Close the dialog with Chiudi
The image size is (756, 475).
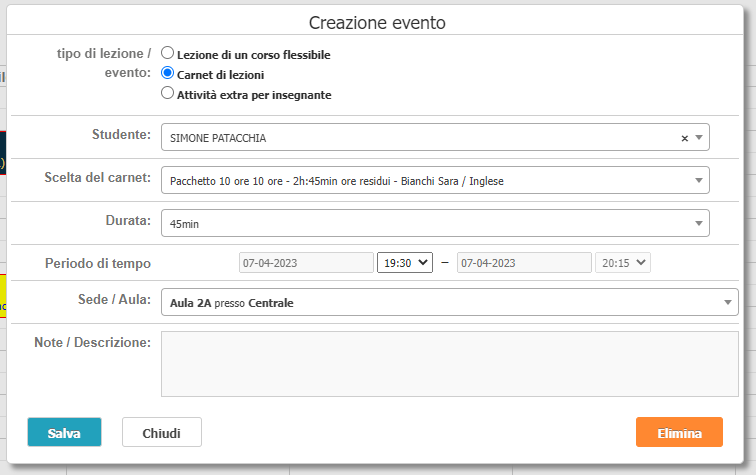[x=162, y=432]
